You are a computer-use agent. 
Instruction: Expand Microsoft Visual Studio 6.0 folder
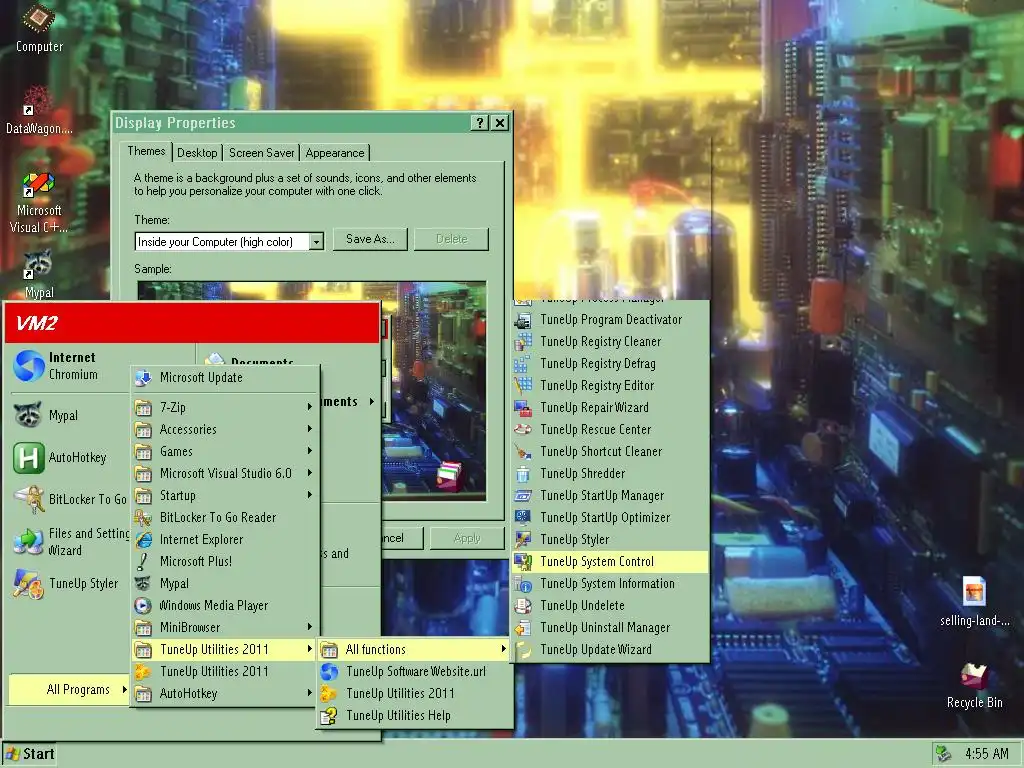[225, 473]
